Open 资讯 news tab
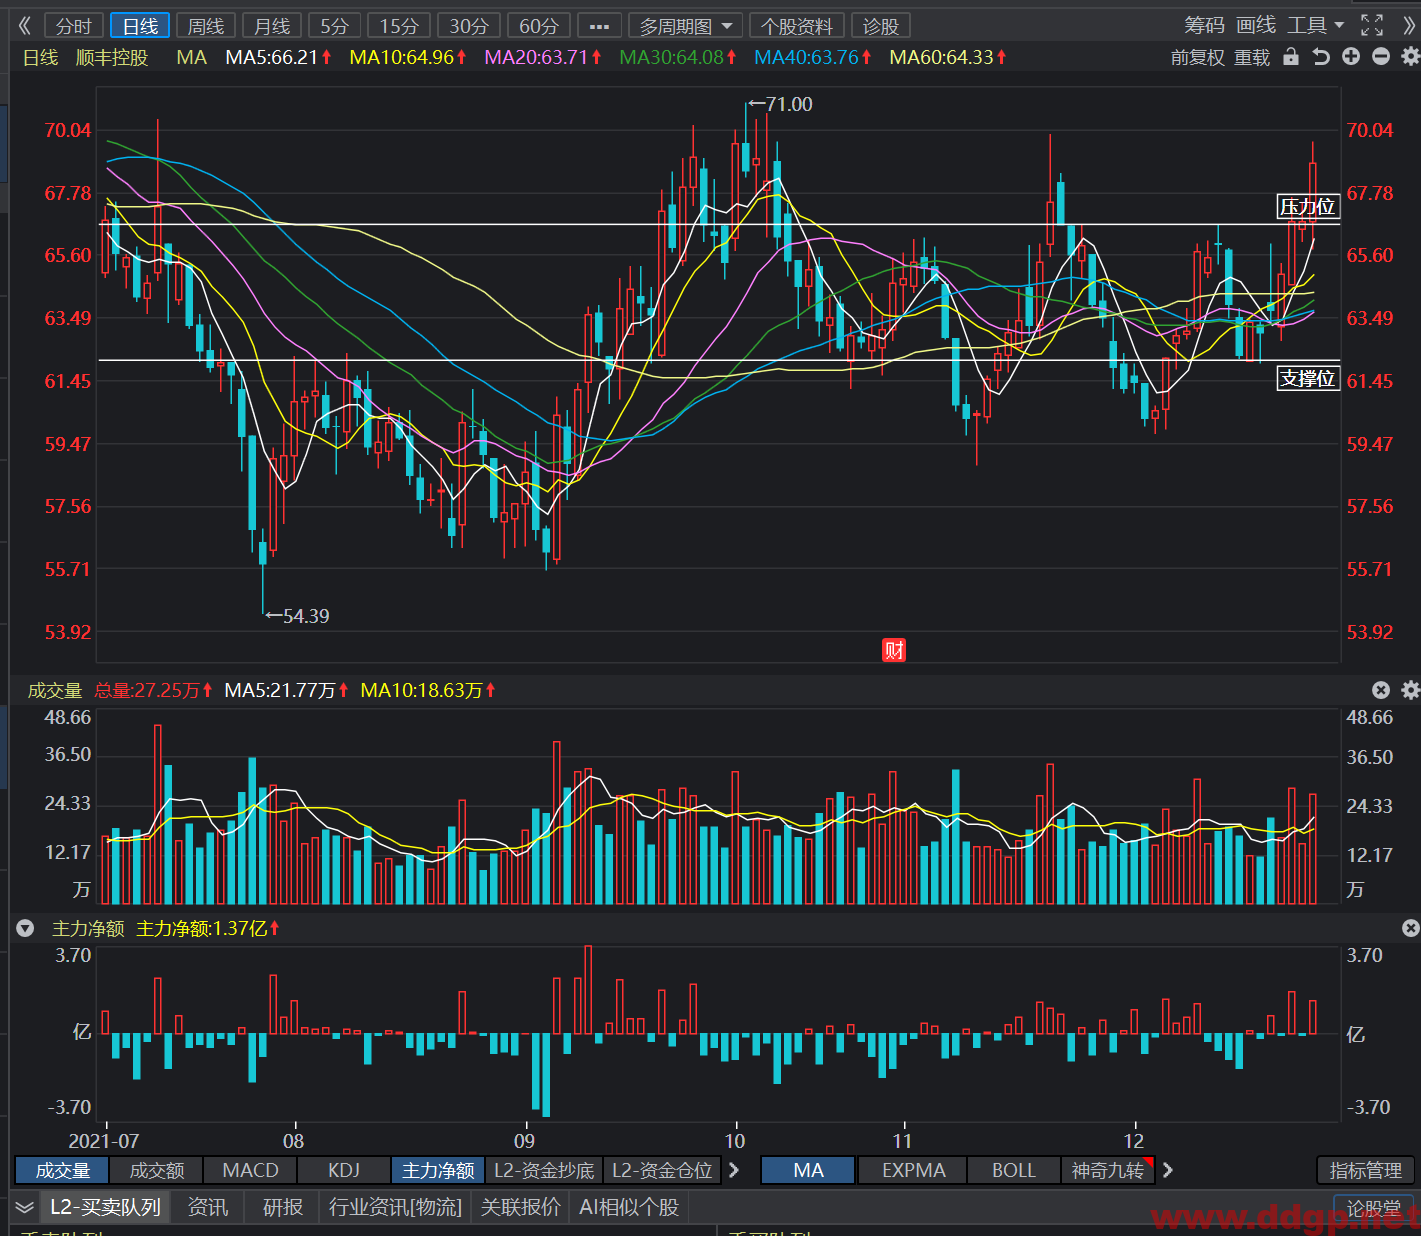1421x1236 pixels. point(208,1207)
